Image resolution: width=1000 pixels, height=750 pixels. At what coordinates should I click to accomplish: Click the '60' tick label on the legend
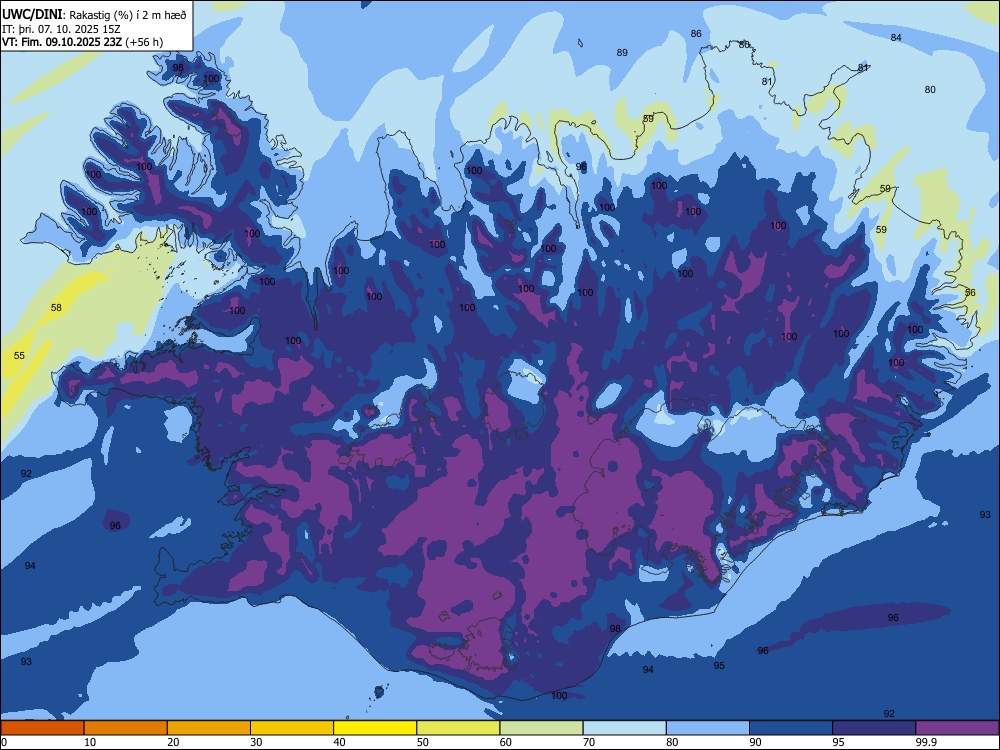[x=506, y=742]
